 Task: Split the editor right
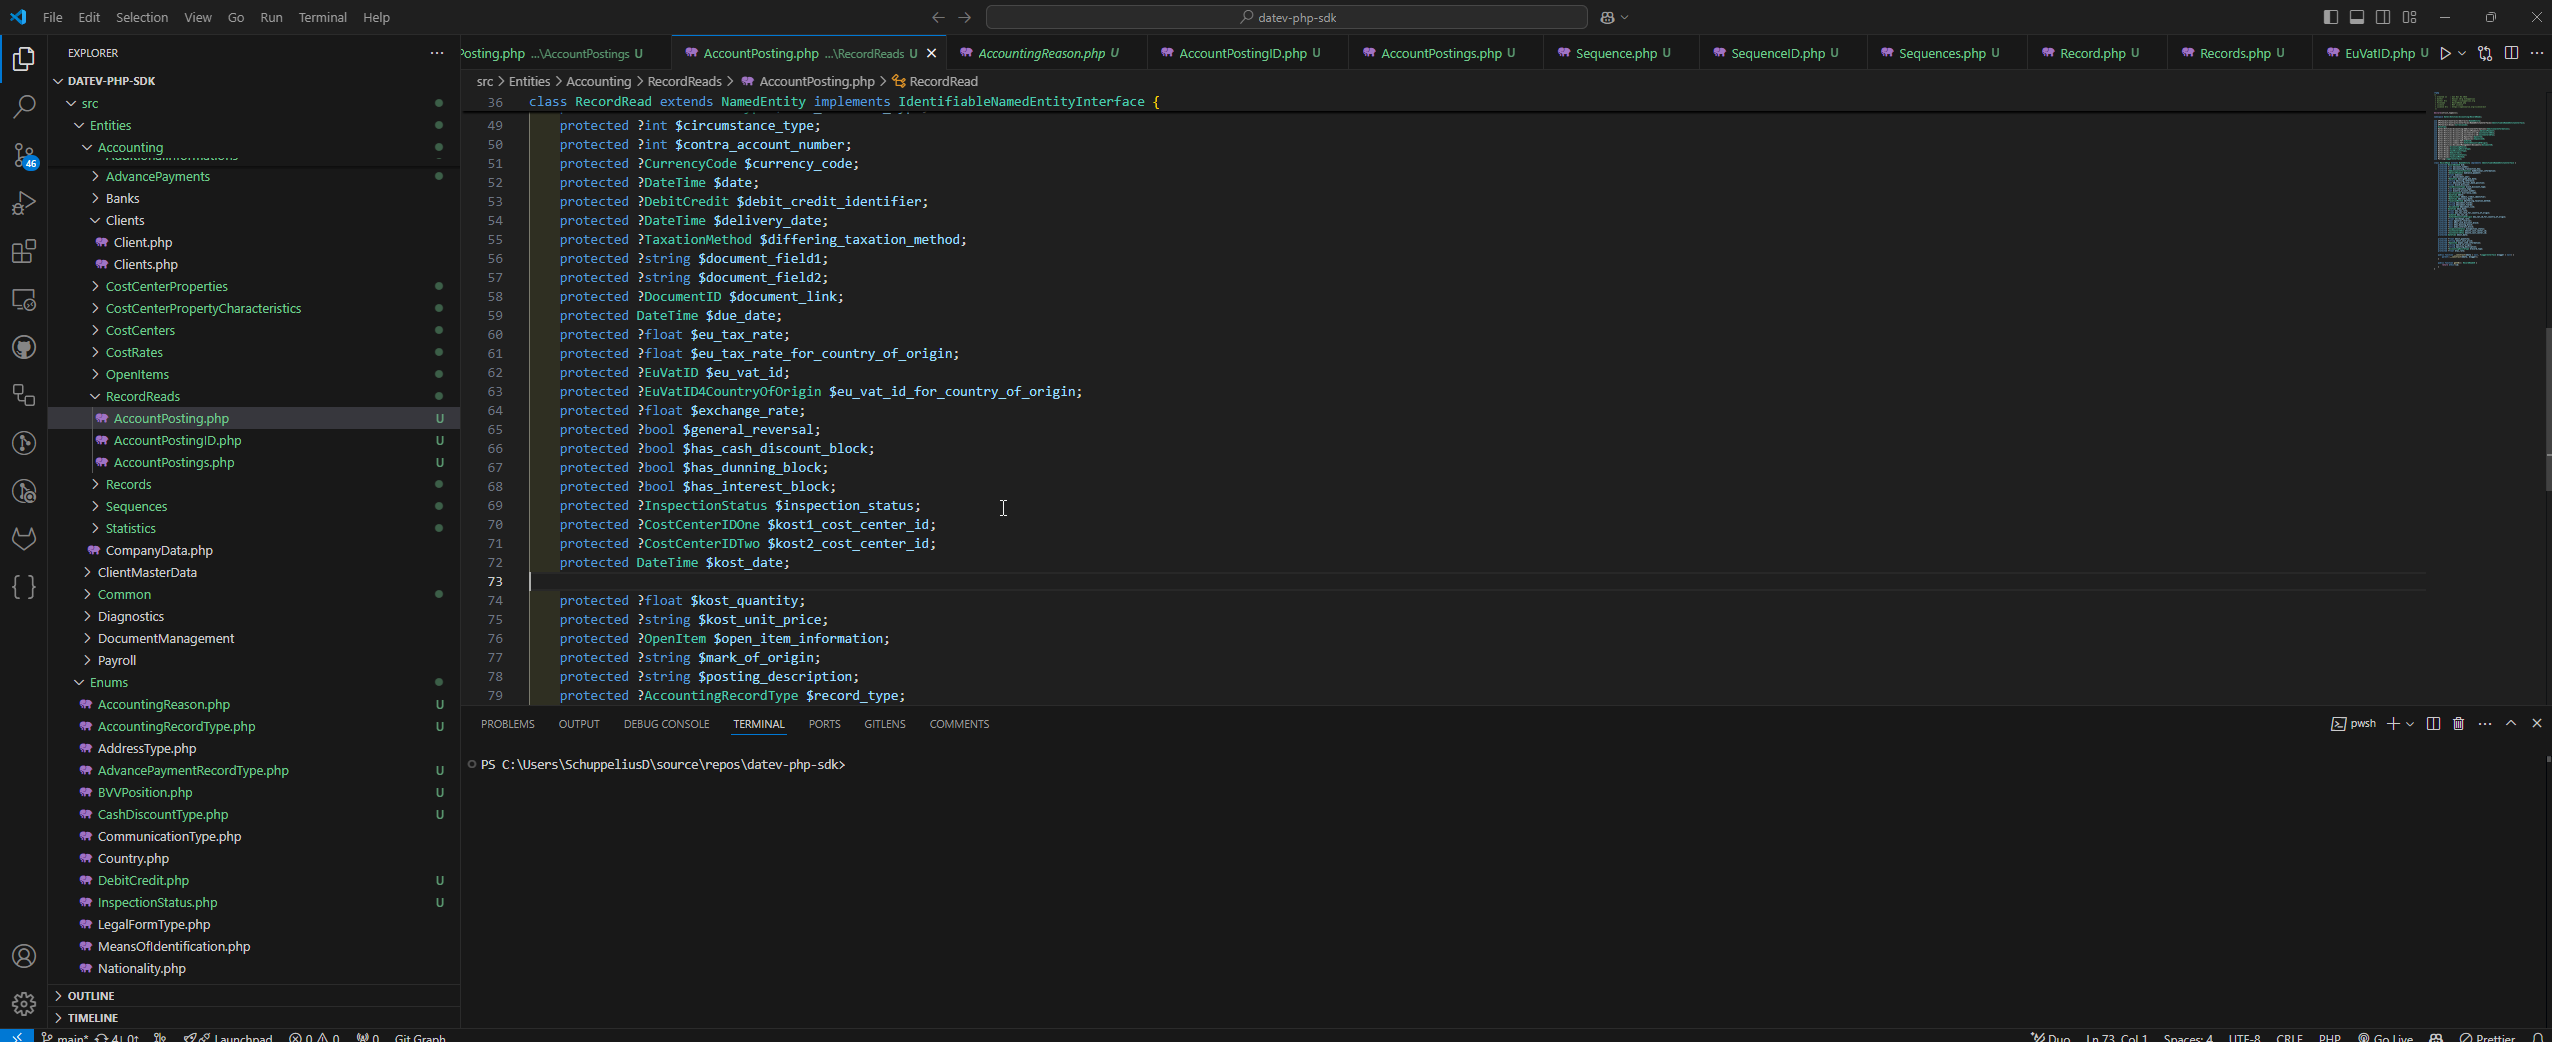click(x=2511, y=53)
